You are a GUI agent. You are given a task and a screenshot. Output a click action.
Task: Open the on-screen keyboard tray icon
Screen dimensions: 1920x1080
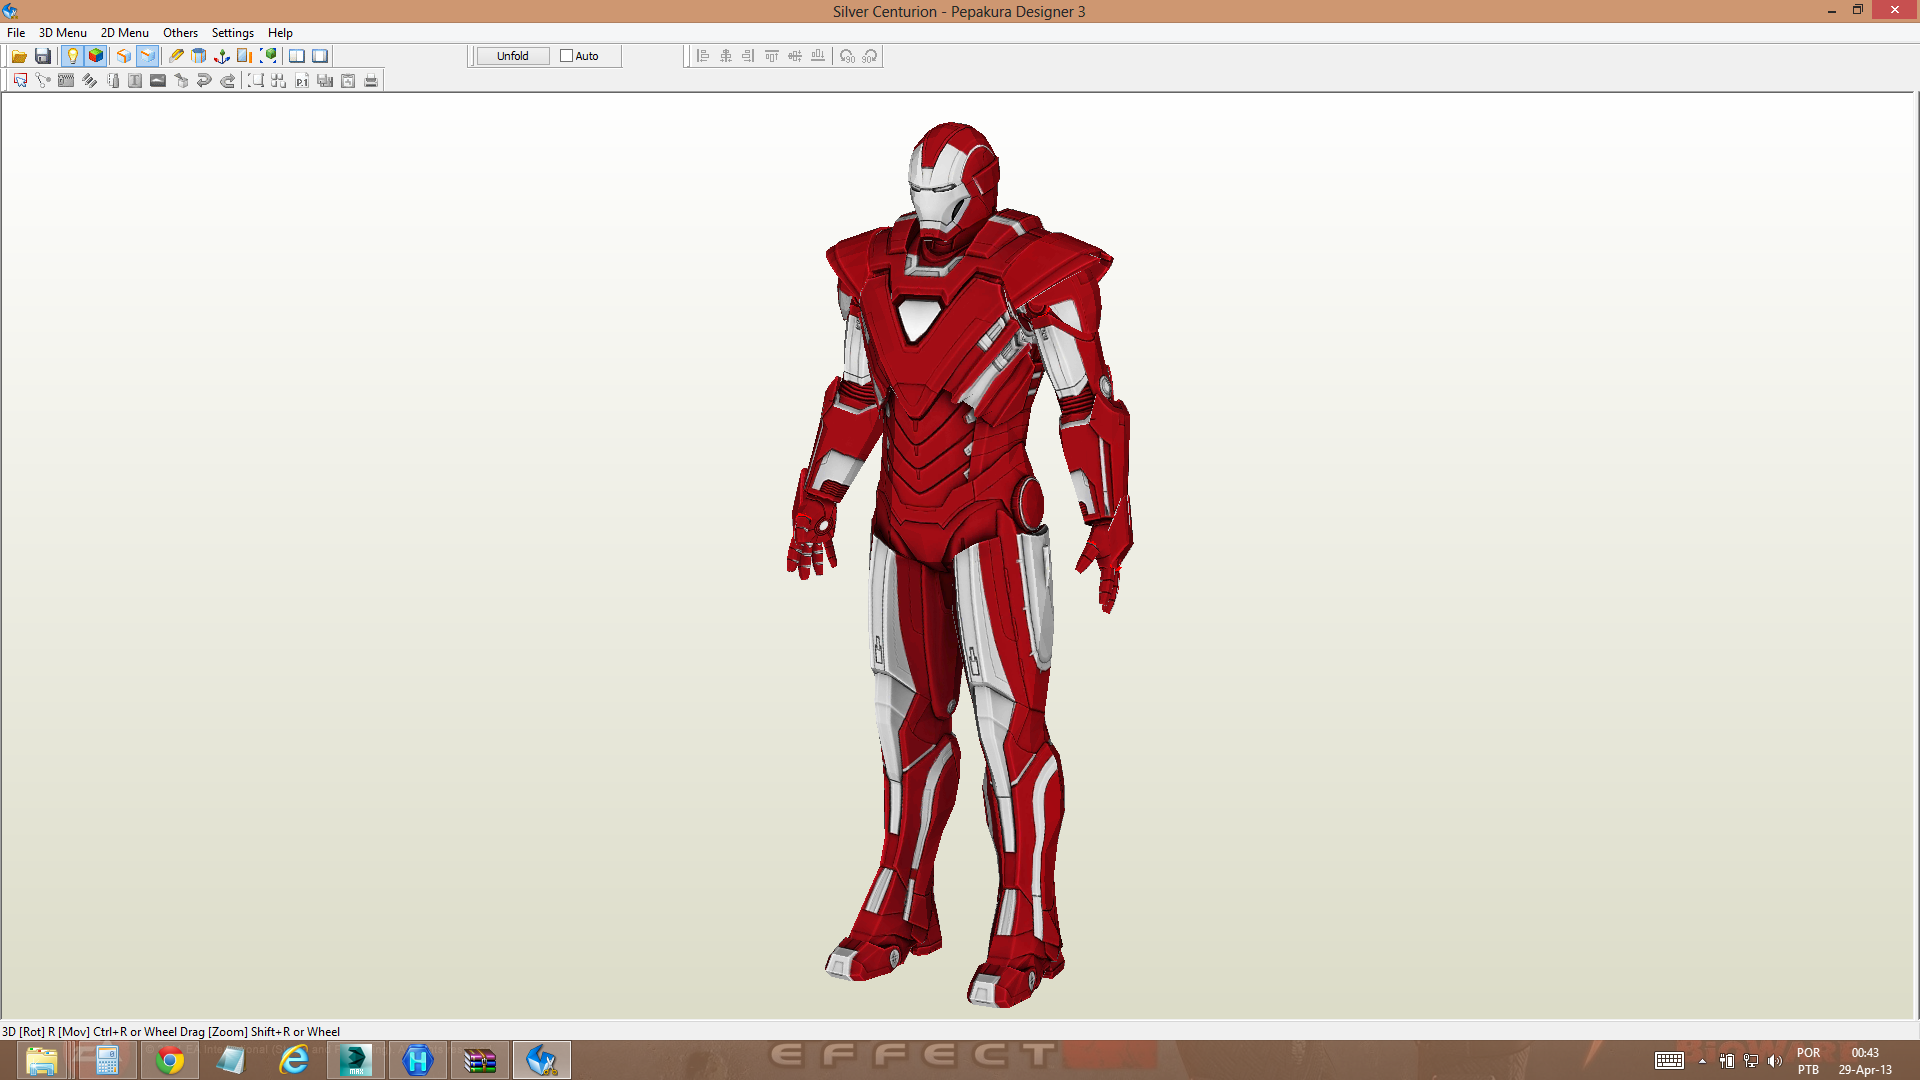[x=1669, y=1061]
